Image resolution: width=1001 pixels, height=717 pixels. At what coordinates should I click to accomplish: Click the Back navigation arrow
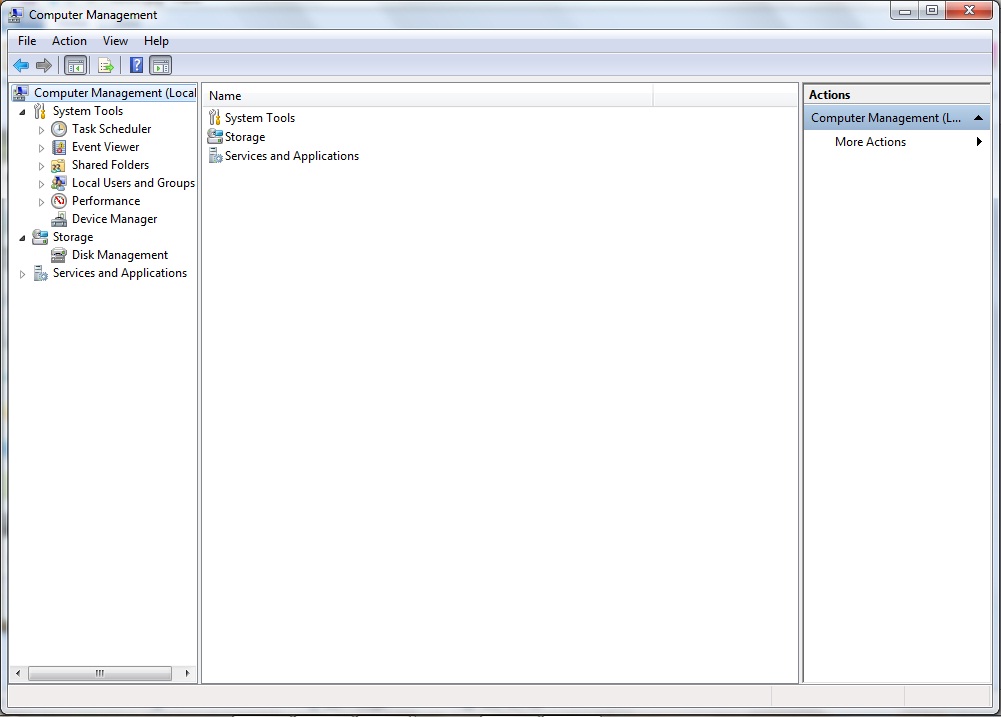(x=21, y=64)
